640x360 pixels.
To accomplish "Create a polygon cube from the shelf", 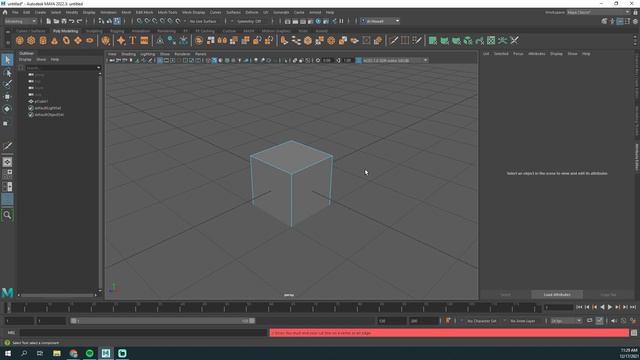I will point(31,40).
